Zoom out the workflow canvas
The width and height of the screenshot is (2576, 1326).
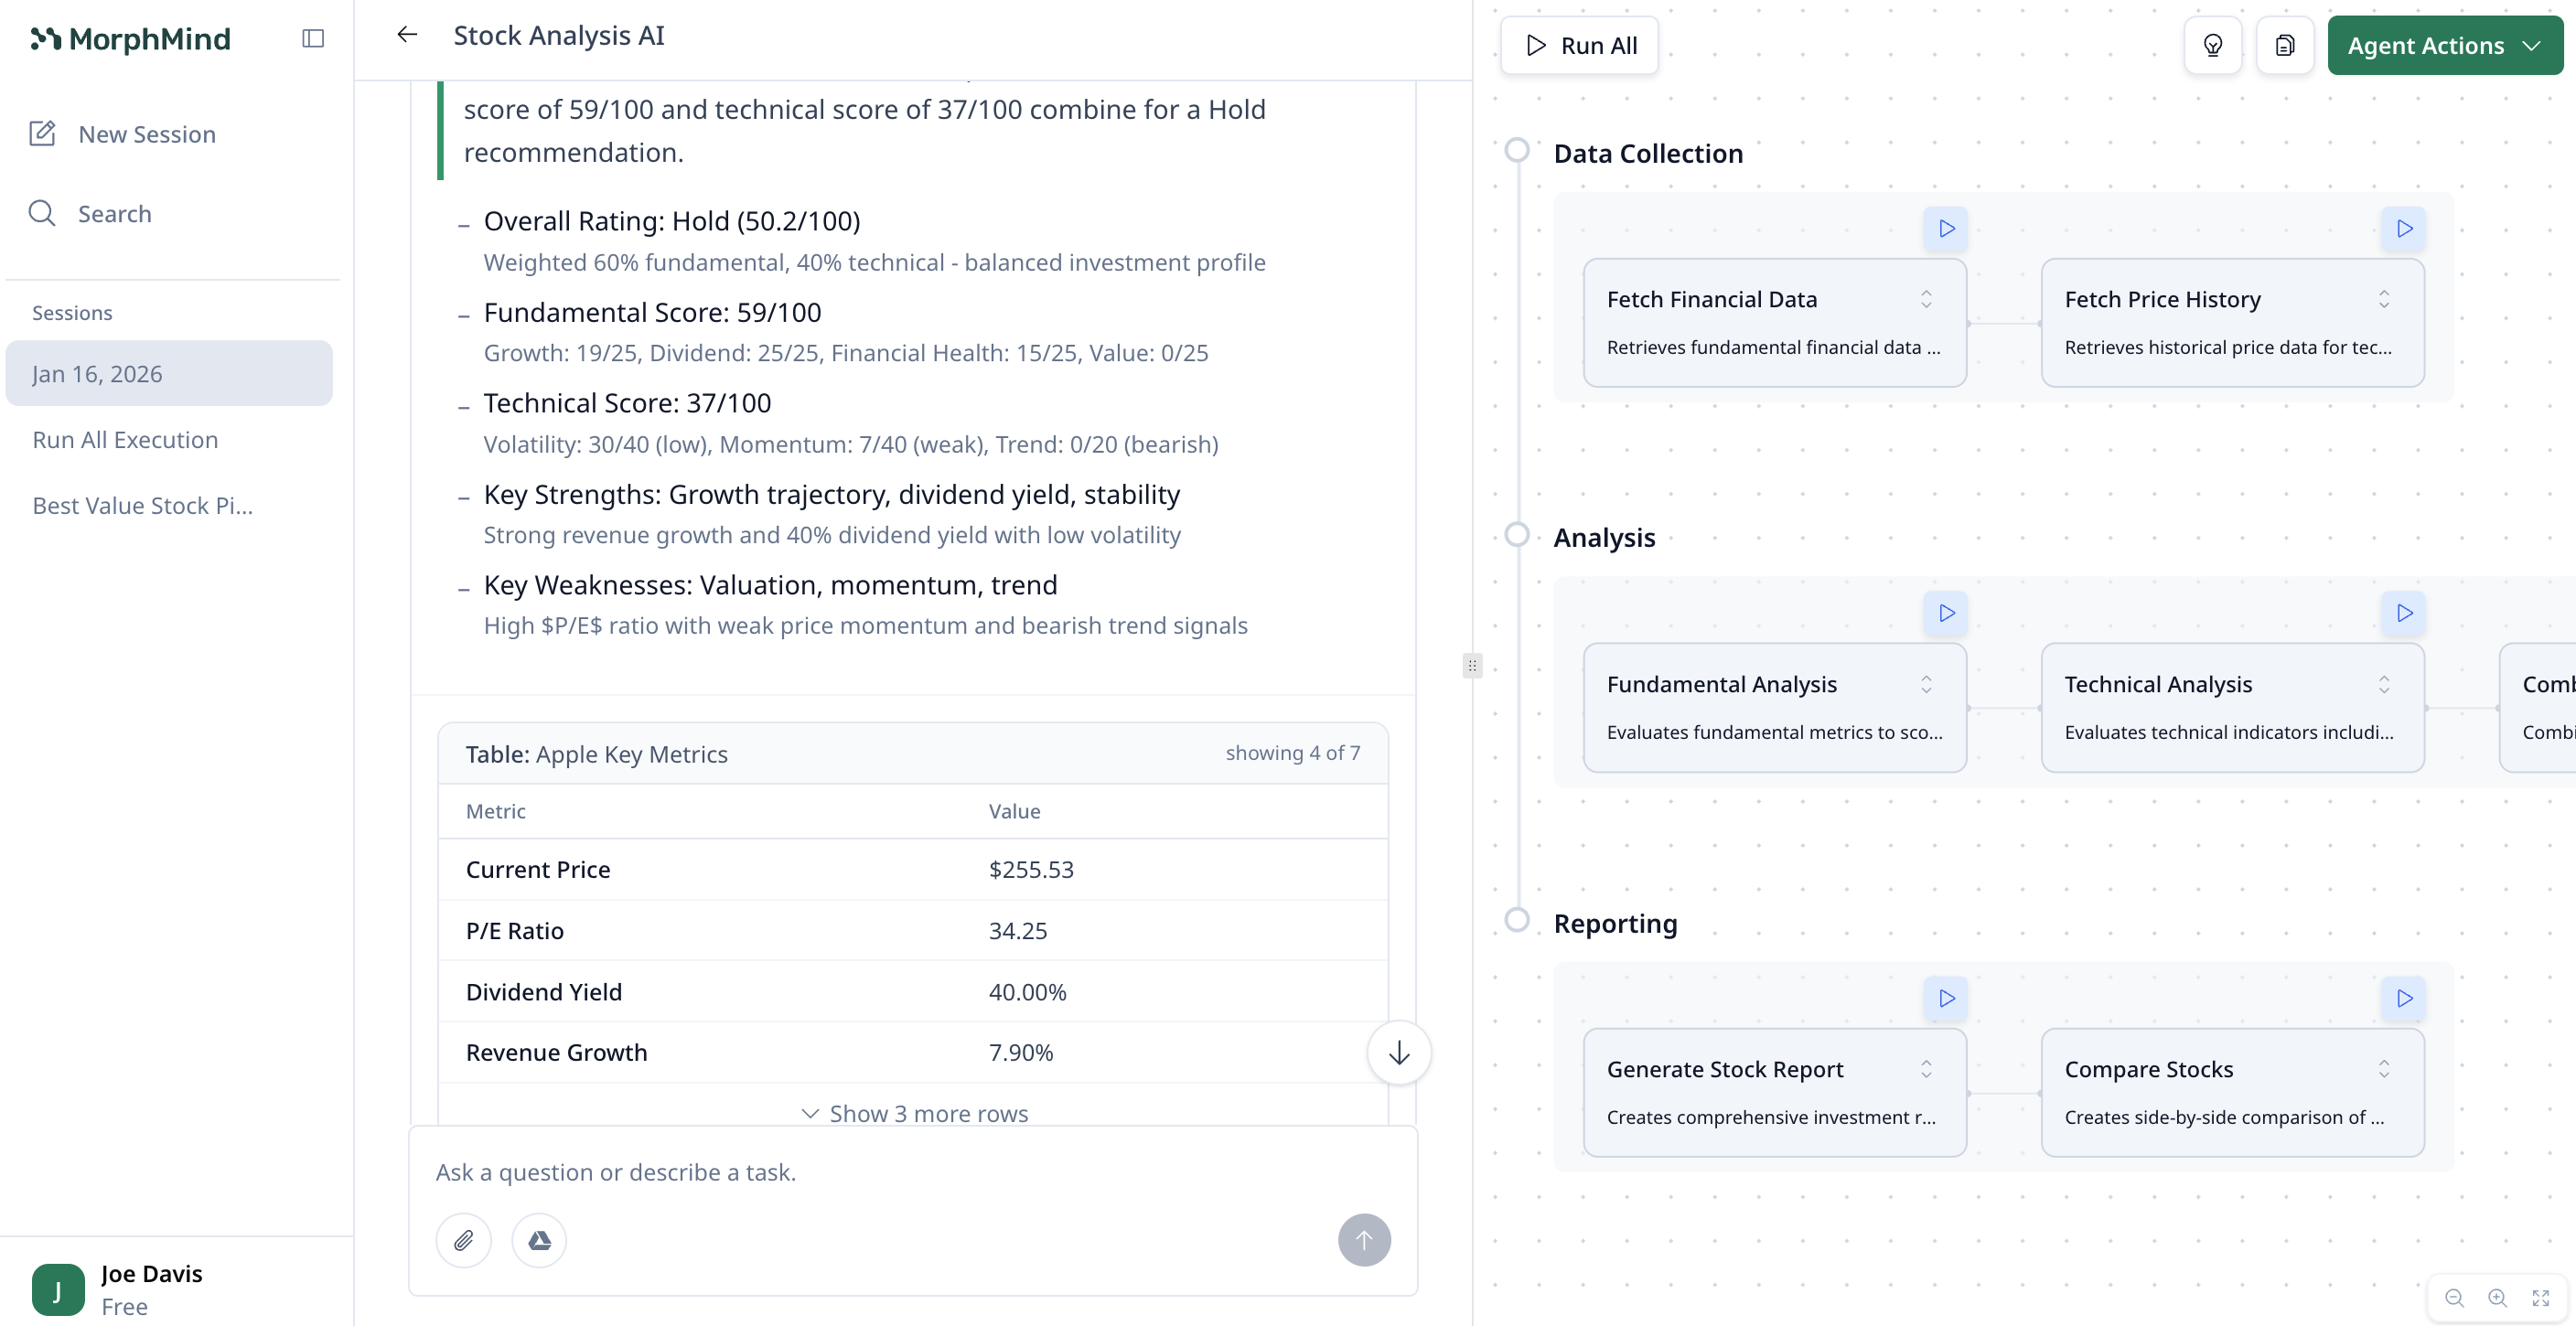click(x=2454, y=1297)
